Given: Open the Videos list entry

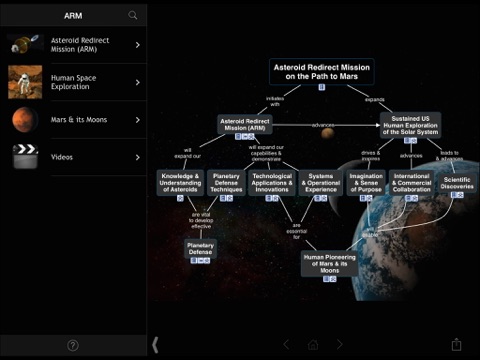Looking at the screenshot, I should [73, 157].
